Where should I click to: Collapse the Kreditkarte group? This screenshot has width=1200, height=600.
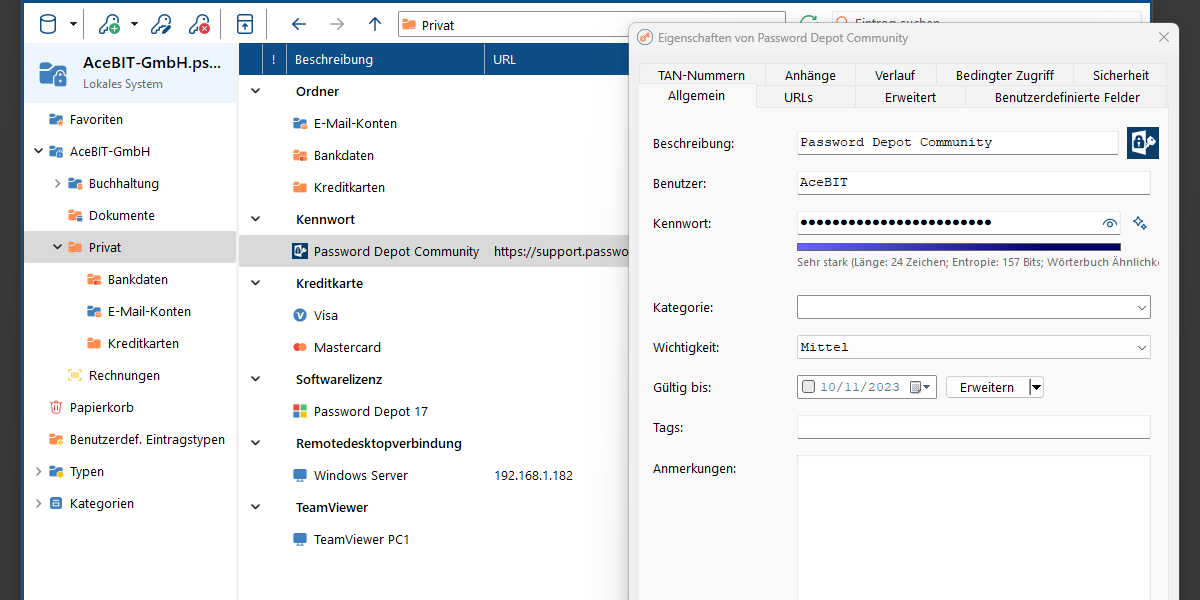coord(255,283)
